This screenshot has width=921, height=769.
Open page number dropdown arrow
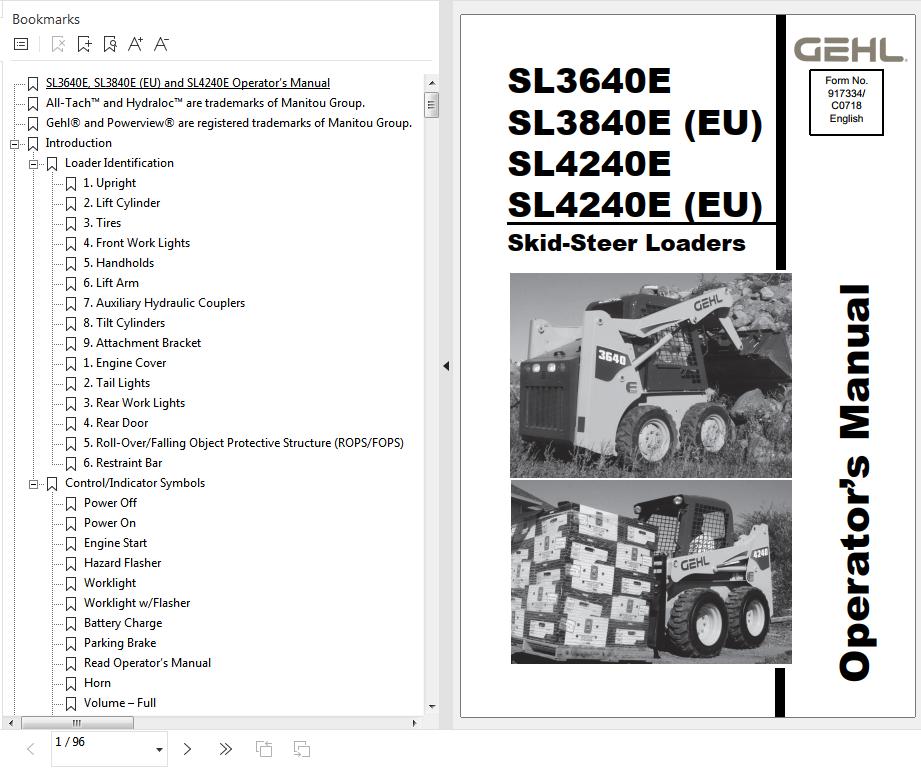click(159, 750)
